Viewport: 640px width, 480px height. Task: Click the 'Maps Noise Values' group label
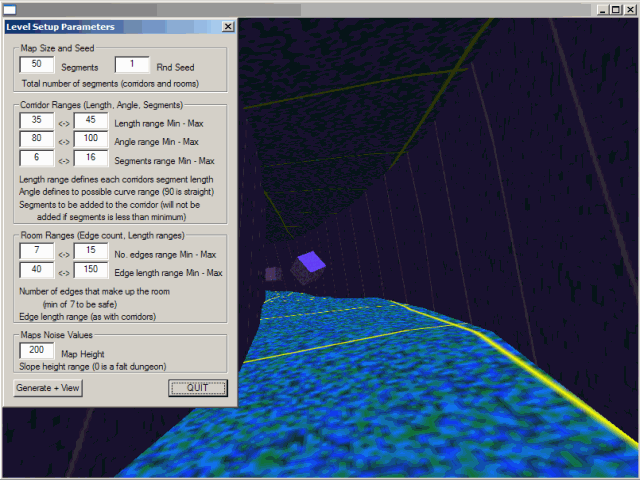tap(57, 335)
